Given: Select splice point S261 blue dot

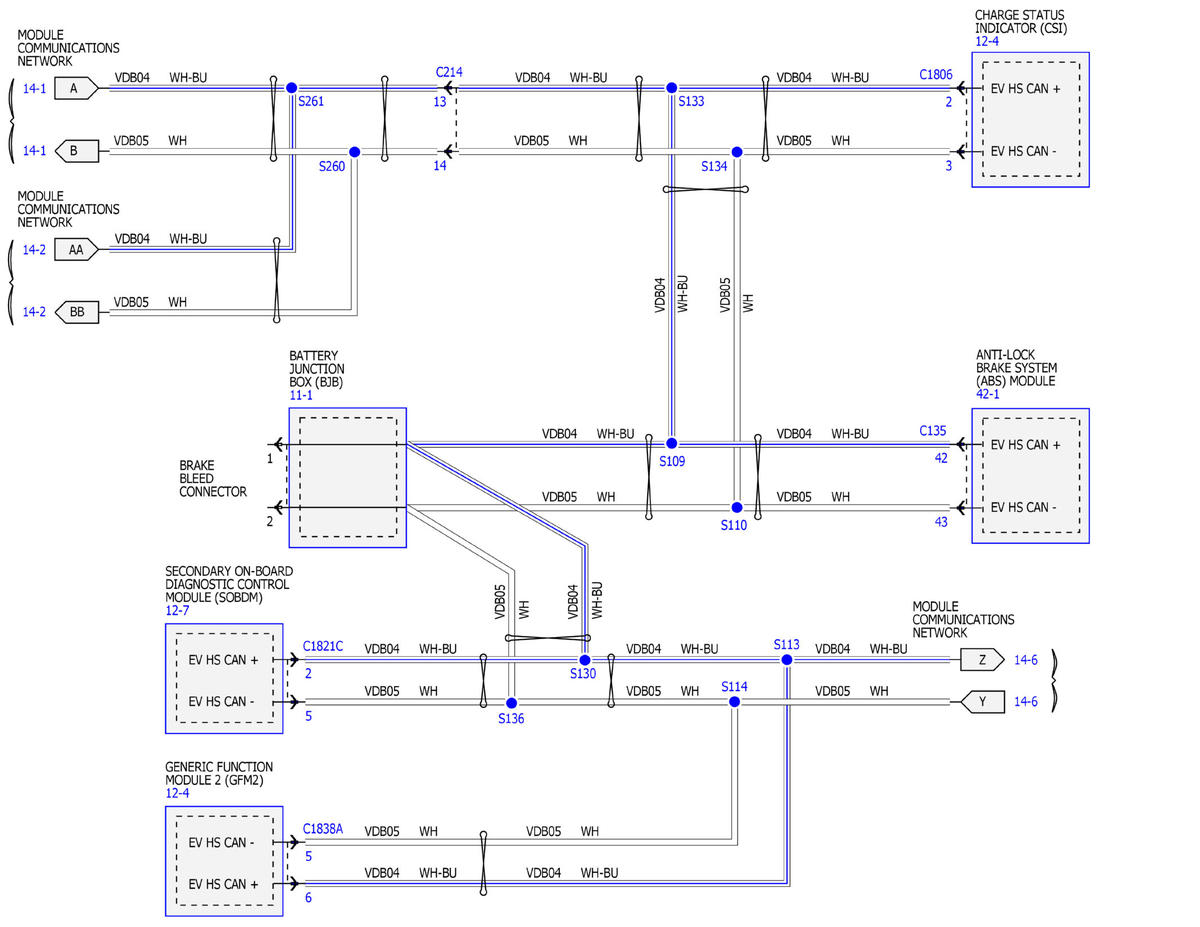Looking at the screenshot, I should [291, 88].
